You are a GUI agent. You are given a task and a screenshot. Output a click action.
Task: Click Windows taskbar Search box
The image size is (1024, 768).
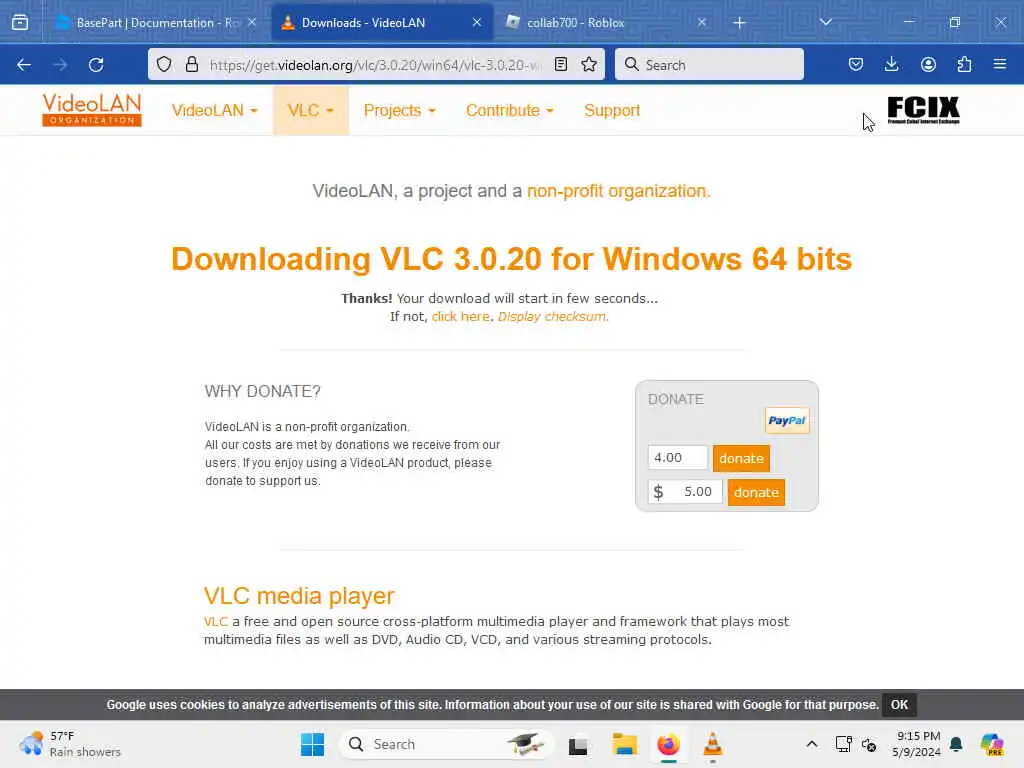coord(447,744)
